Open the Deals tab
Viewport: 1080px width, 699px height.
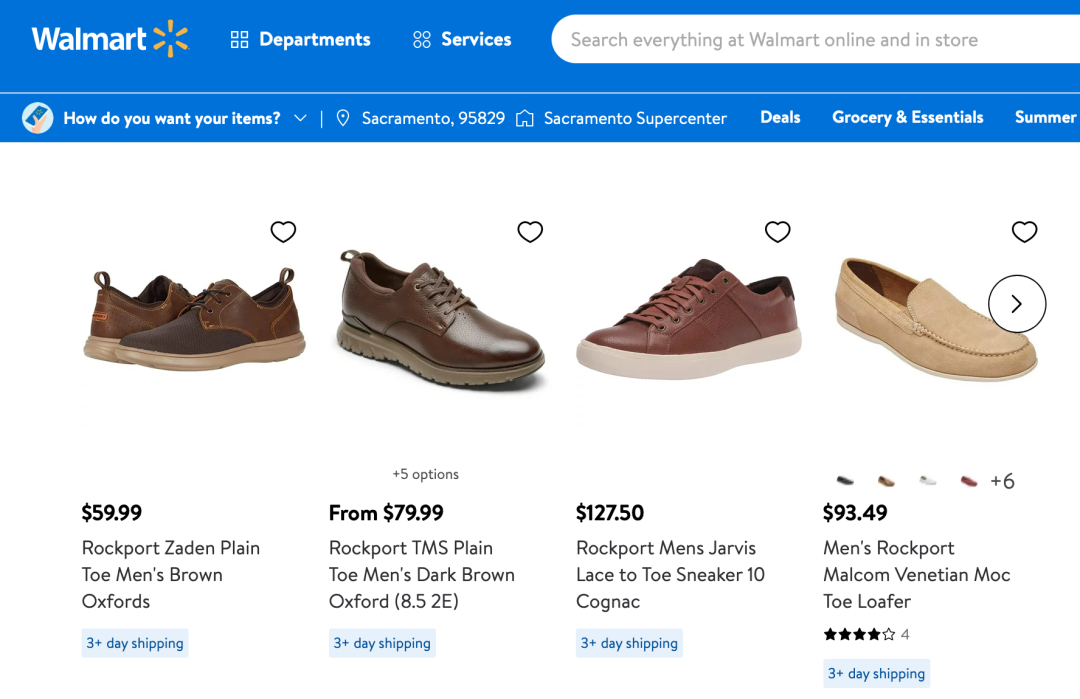pos(780,117)
